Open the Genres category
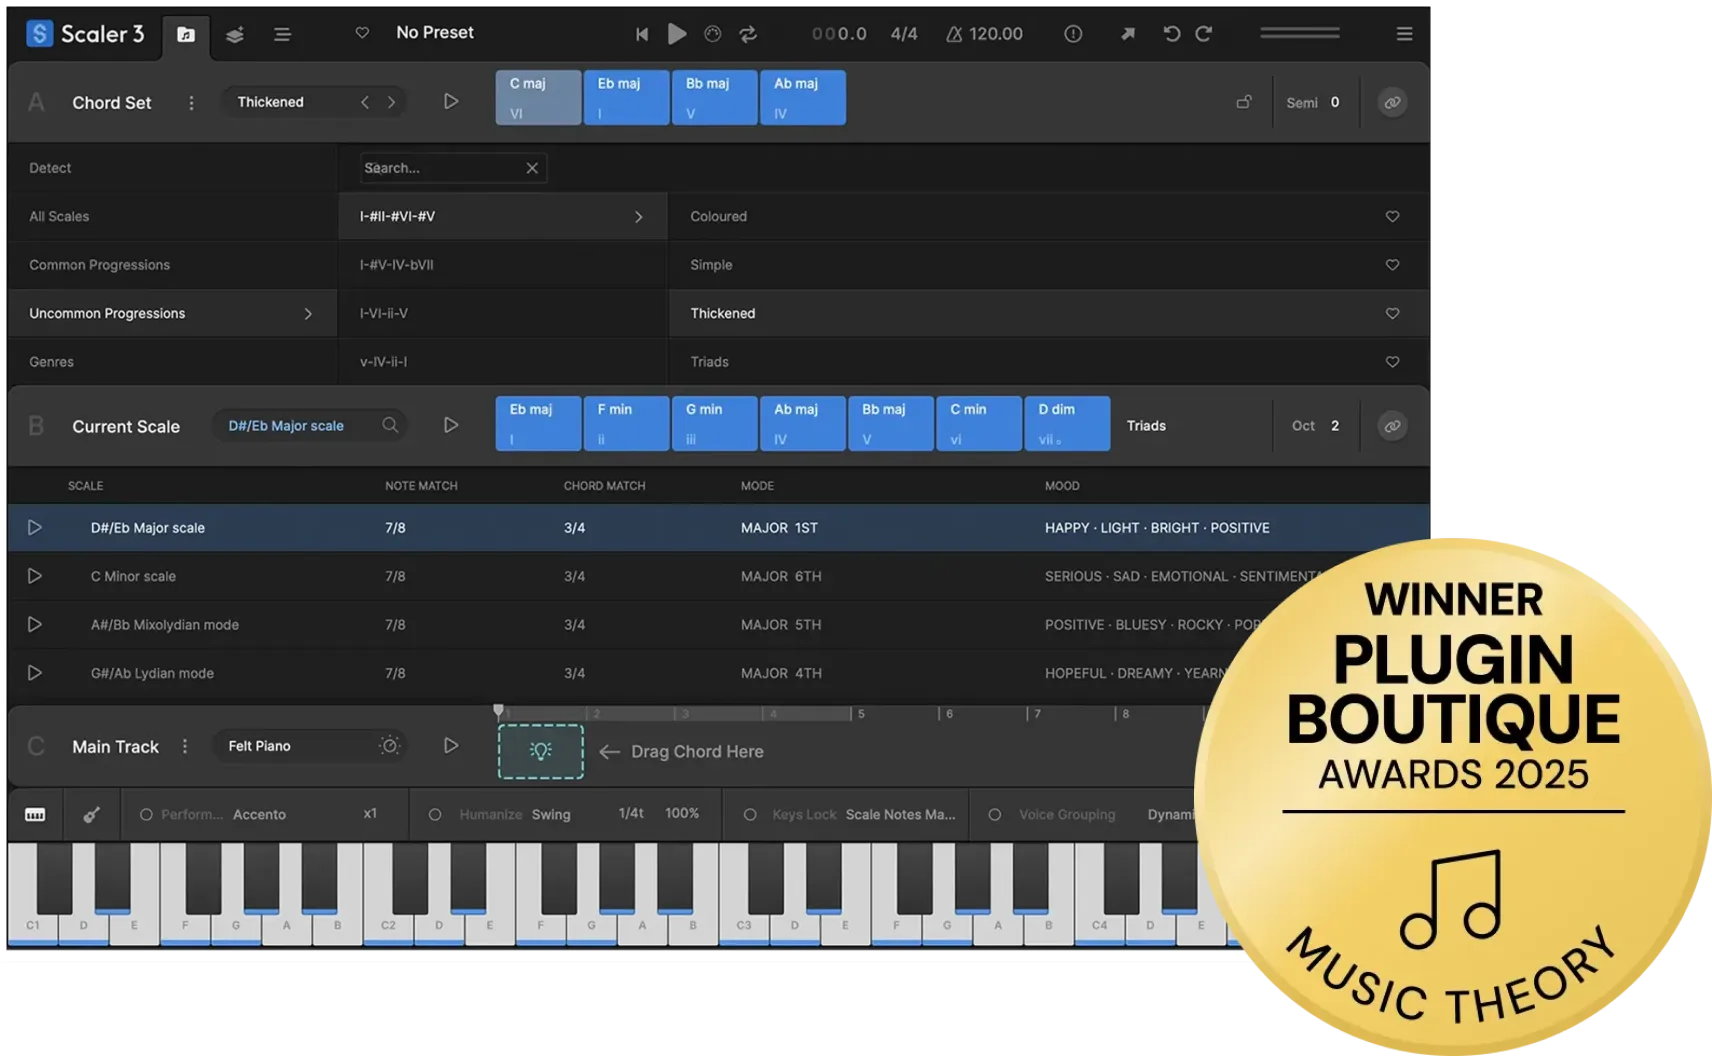1712x1056 pixels. pos(171,362)
